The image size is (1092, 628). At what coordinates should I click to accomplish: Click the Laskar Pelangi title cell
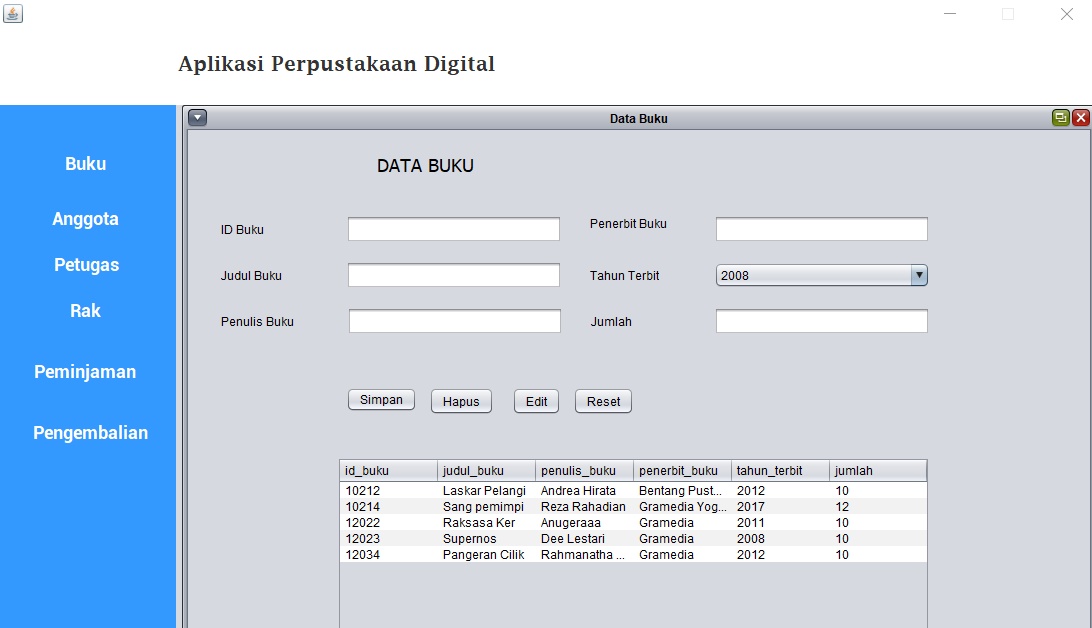pos(486,490)
